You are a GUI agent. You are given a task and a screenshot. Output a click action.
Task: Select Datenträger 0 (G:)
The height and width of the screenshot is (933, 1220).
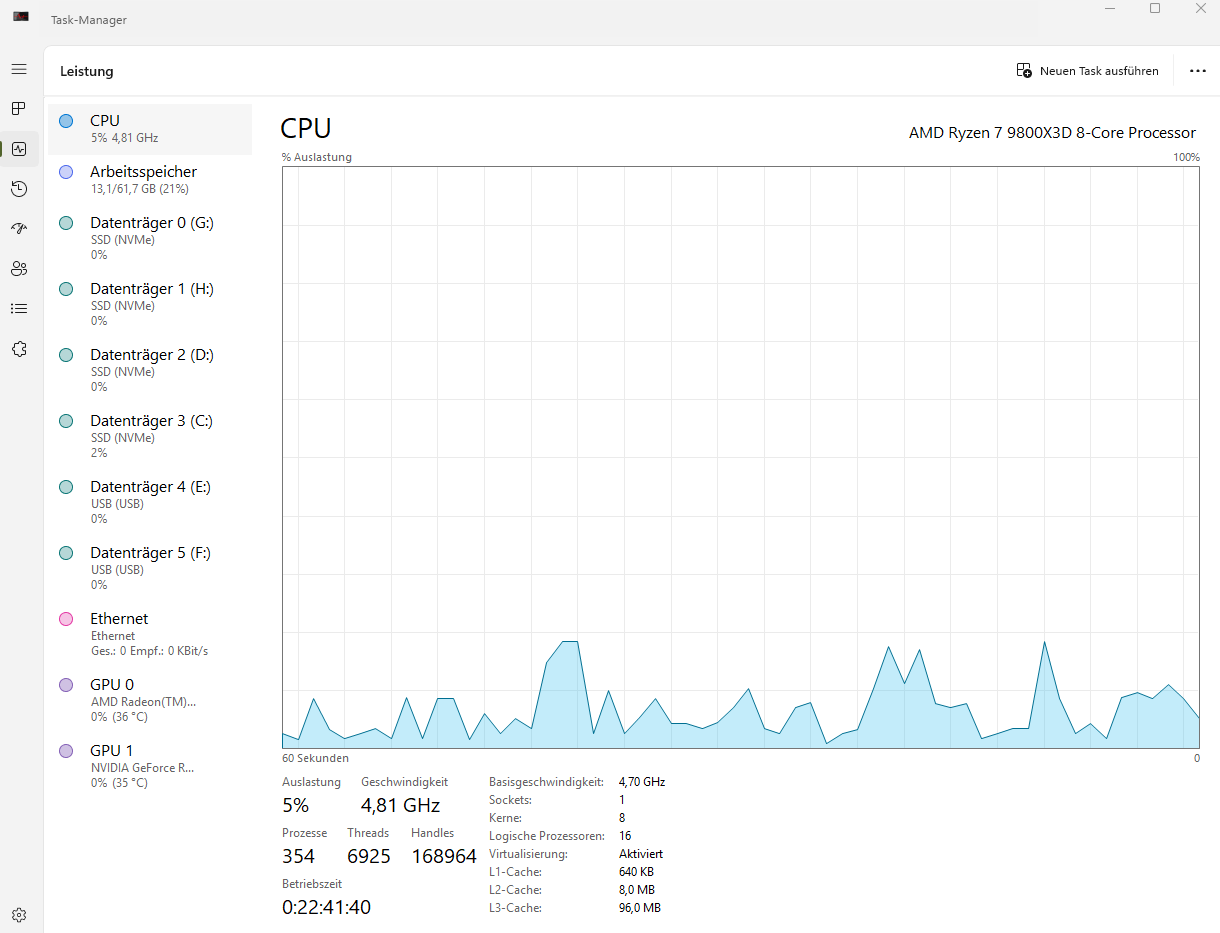click(x=150, y=238)
